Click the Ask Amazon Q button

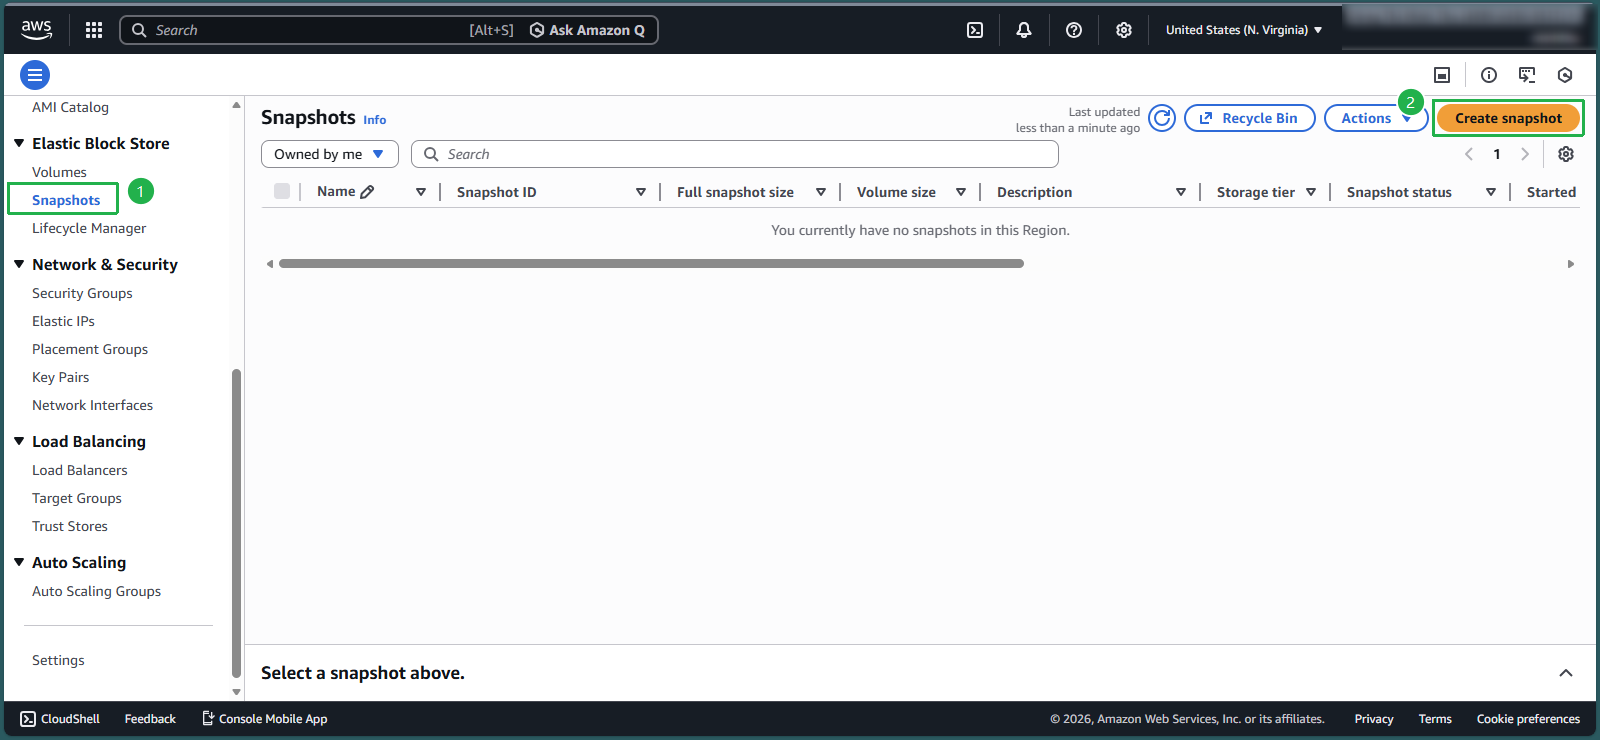(587, 30)
